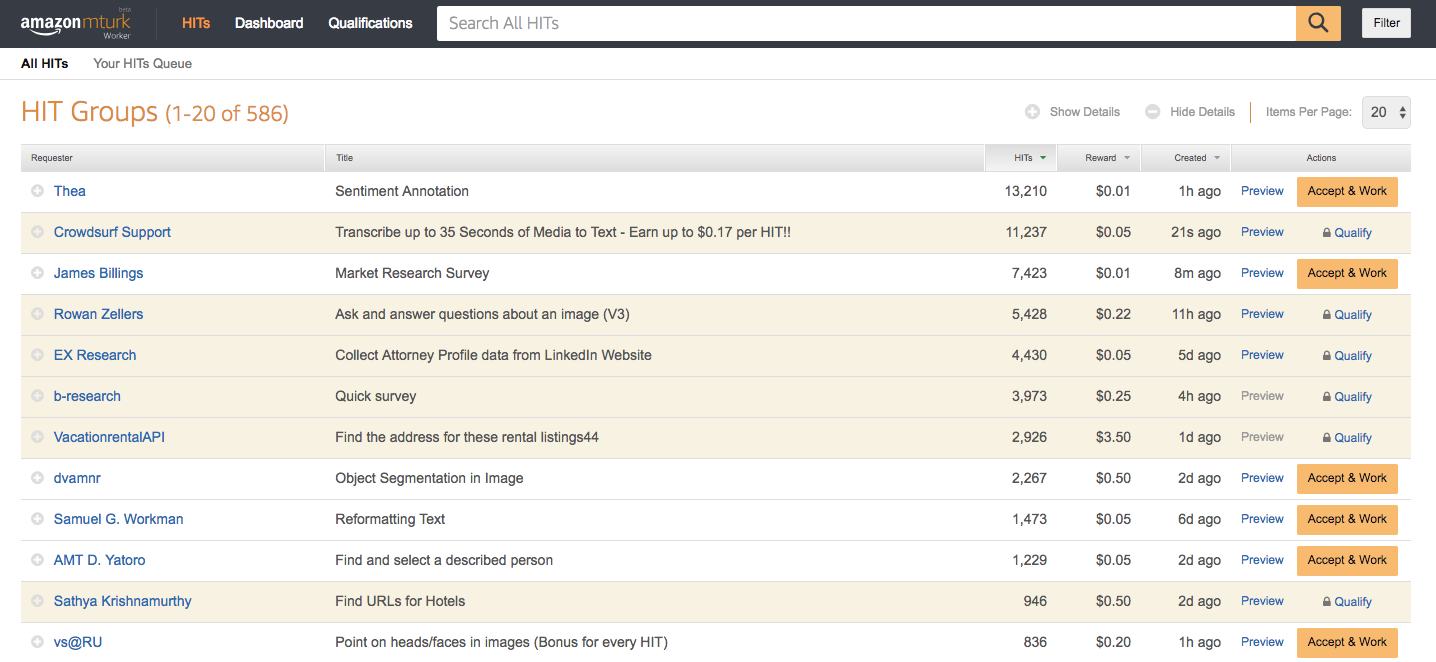
Task: Open the Items Per Page dropdown
Action: click(1386, 112)
